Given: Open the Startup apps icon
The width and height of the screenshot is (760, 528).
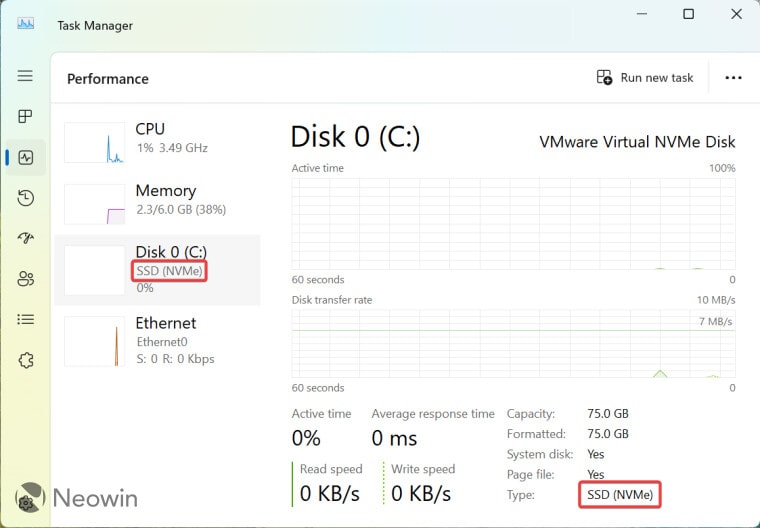Looking at the screenshot, I should pyautogui.click(x=25, y=238).
